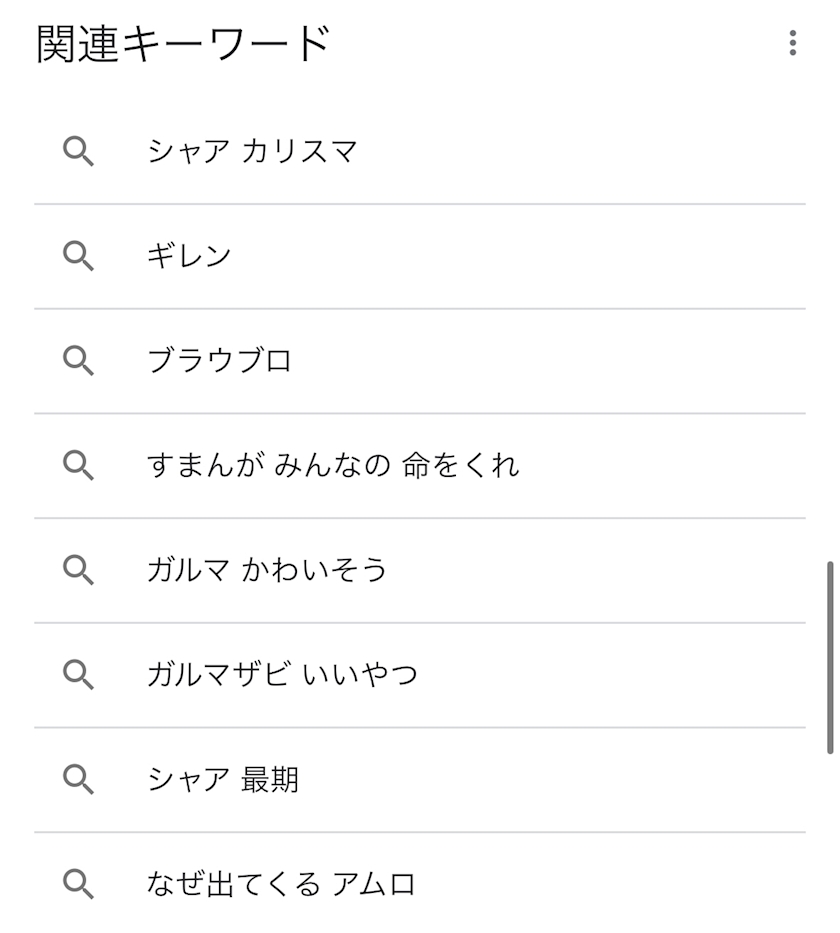Click search icon beside ガルマ かわいそう

coord(79,570)
